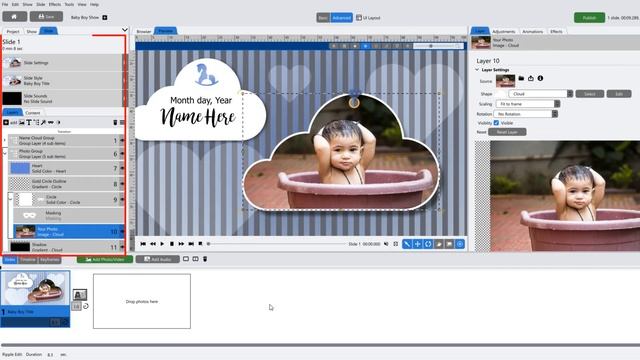Open the Shape Cloud dropdown
The image size is (640, 360).
[541, 94]
